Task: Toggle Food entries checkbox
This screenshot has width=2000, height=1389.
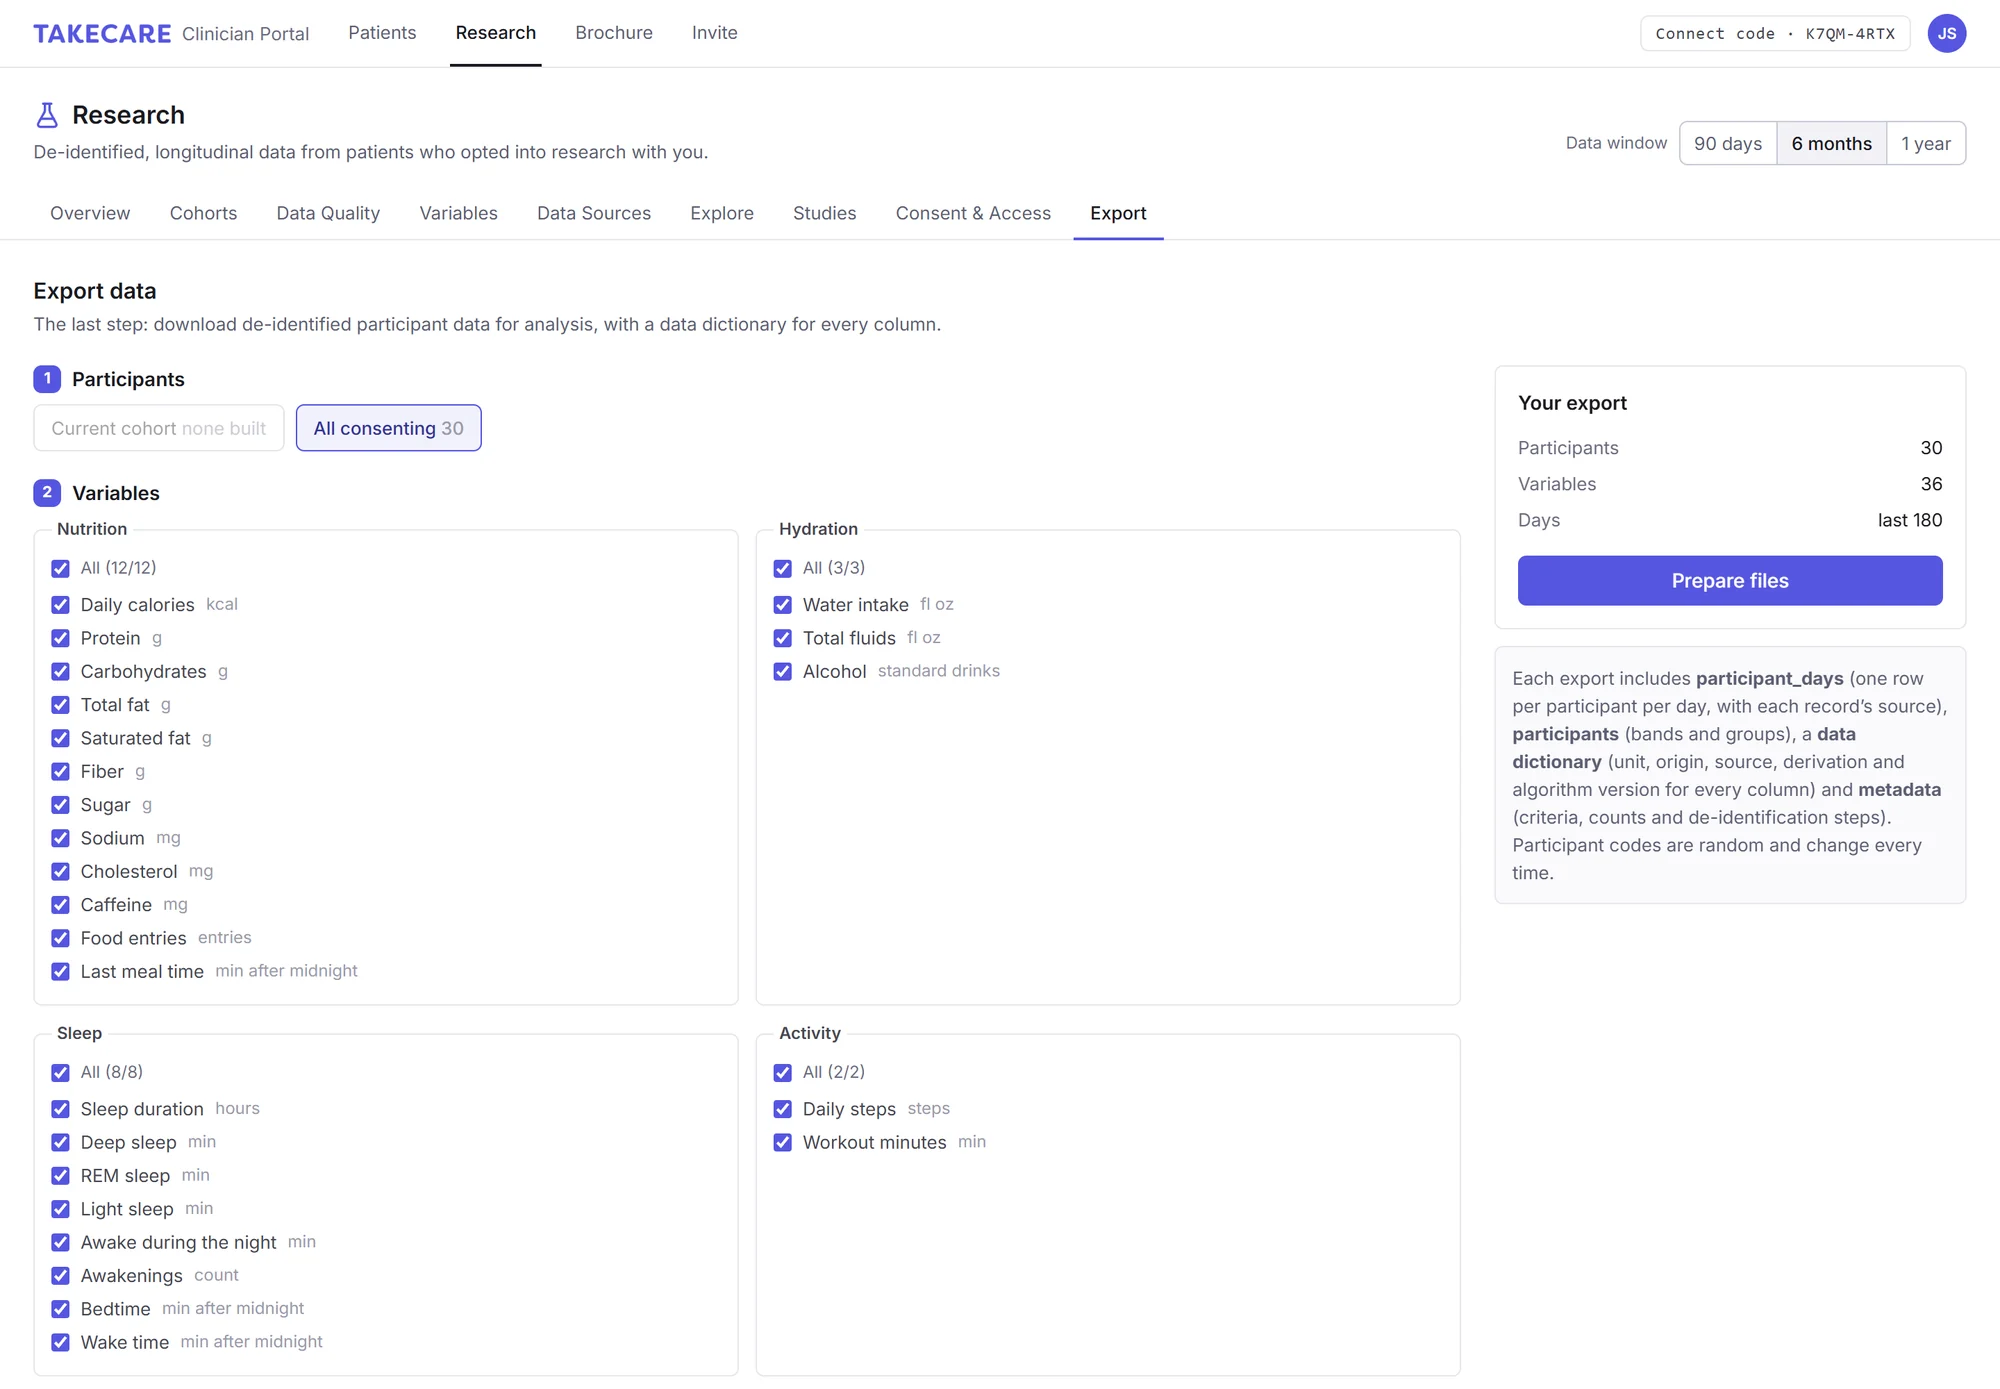Action: [x=61, y=938]
